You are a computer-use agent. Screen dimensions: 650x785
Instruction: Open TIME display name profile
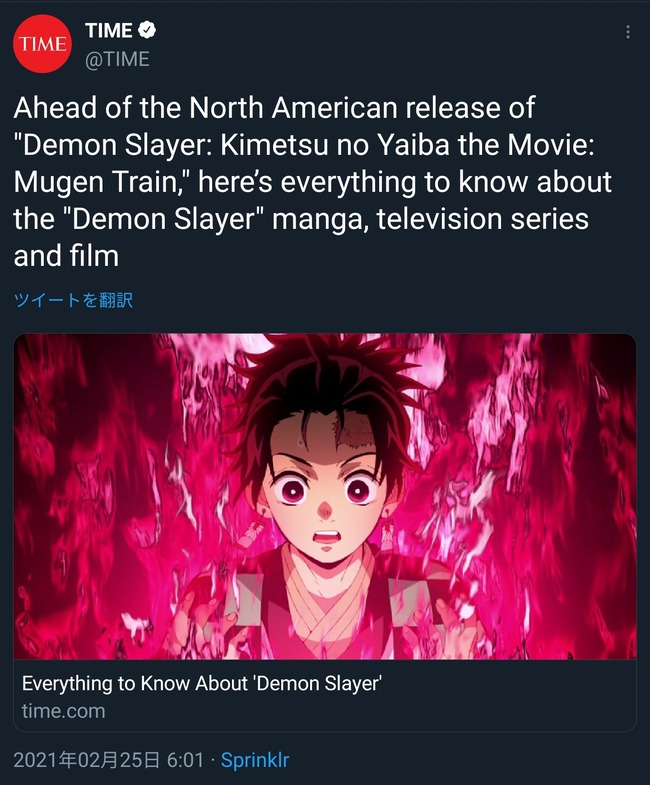click(109, 31)
